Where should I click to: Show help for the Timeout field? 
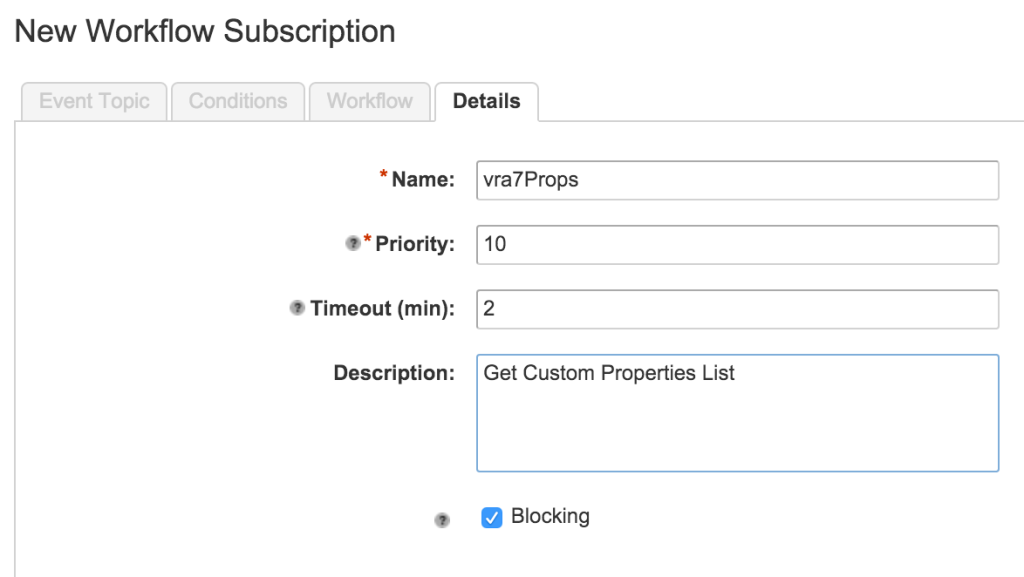click(x=295, y=308)
